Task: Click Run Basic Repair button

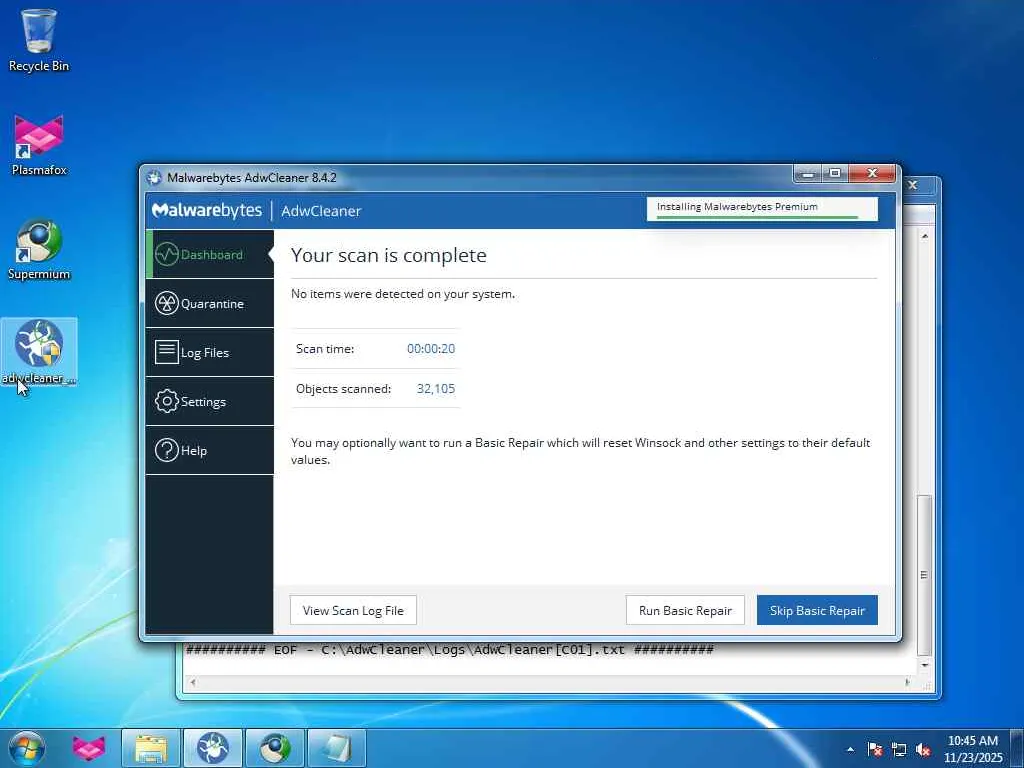Action: pos(685,610)
